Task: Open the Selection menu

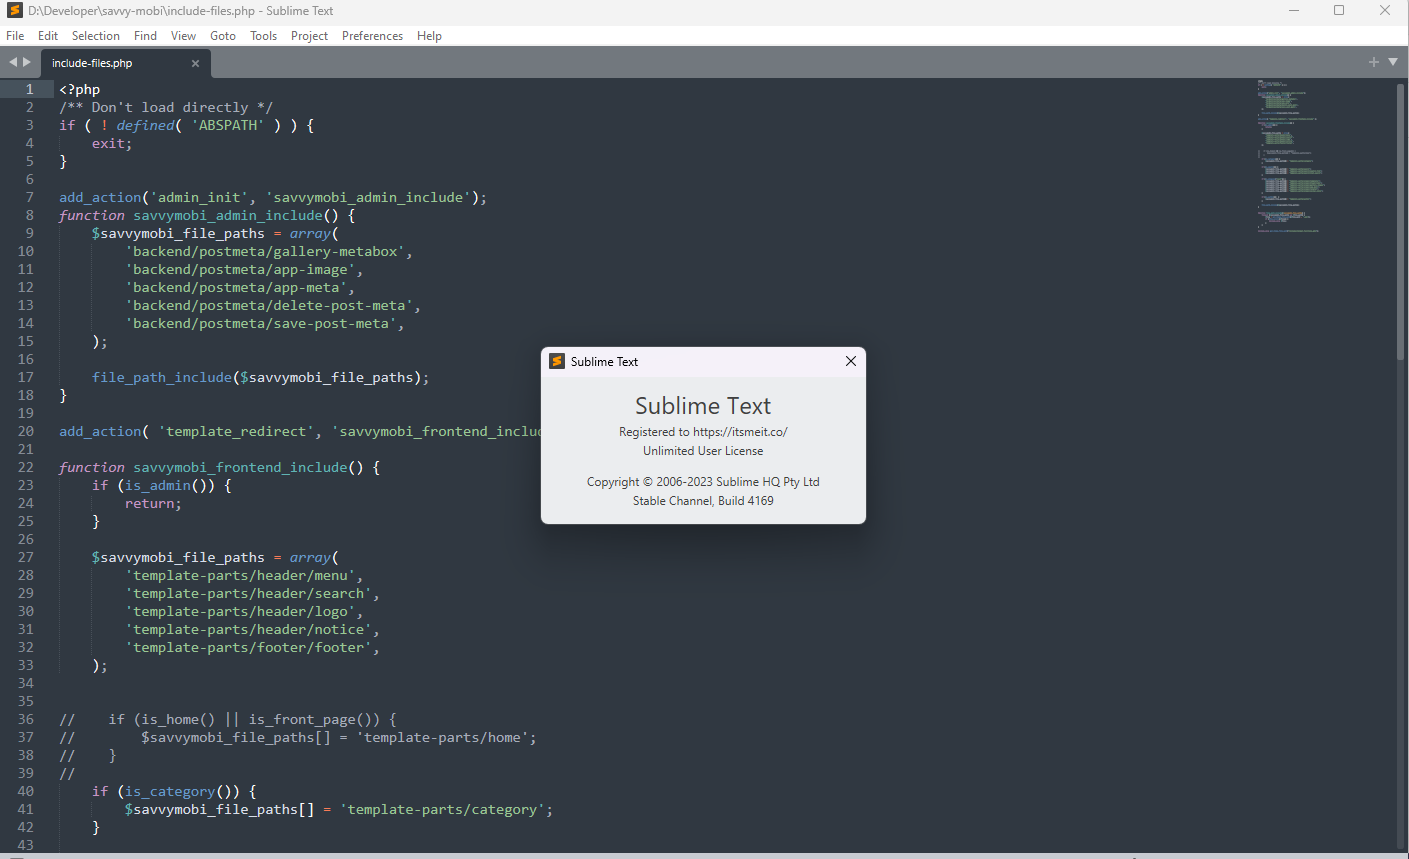Action: pos(96,35)
